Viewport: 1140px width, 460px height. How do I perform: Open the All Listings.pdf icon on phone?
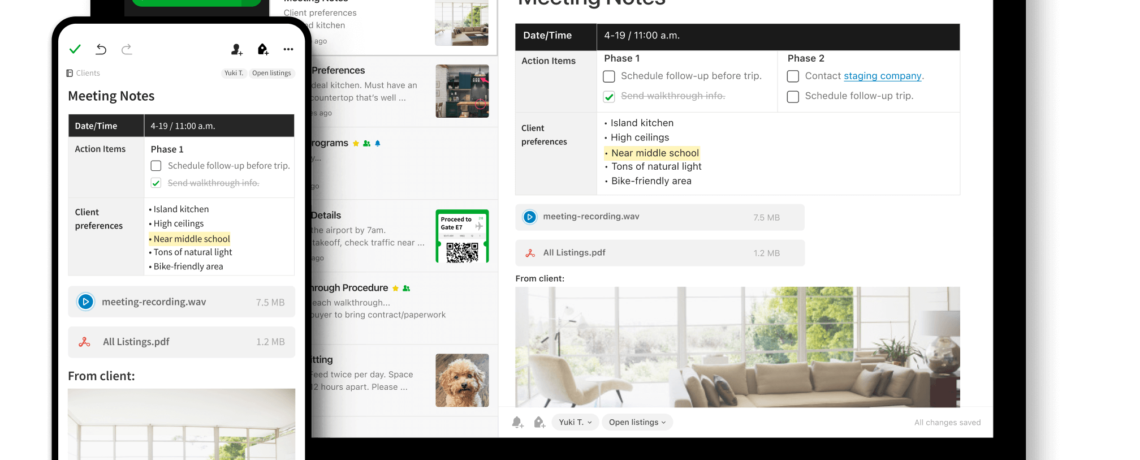[85, 342]
